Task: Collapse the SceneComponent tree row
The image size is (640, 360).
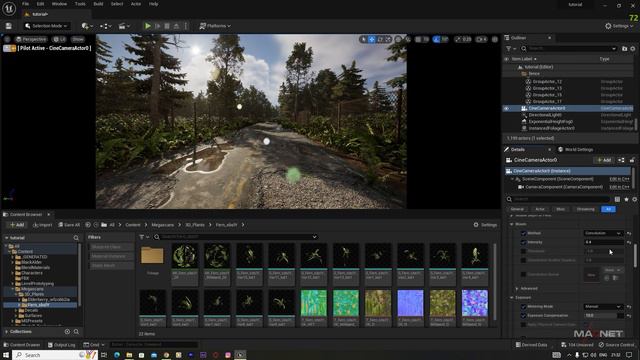Action: point(512,179)
